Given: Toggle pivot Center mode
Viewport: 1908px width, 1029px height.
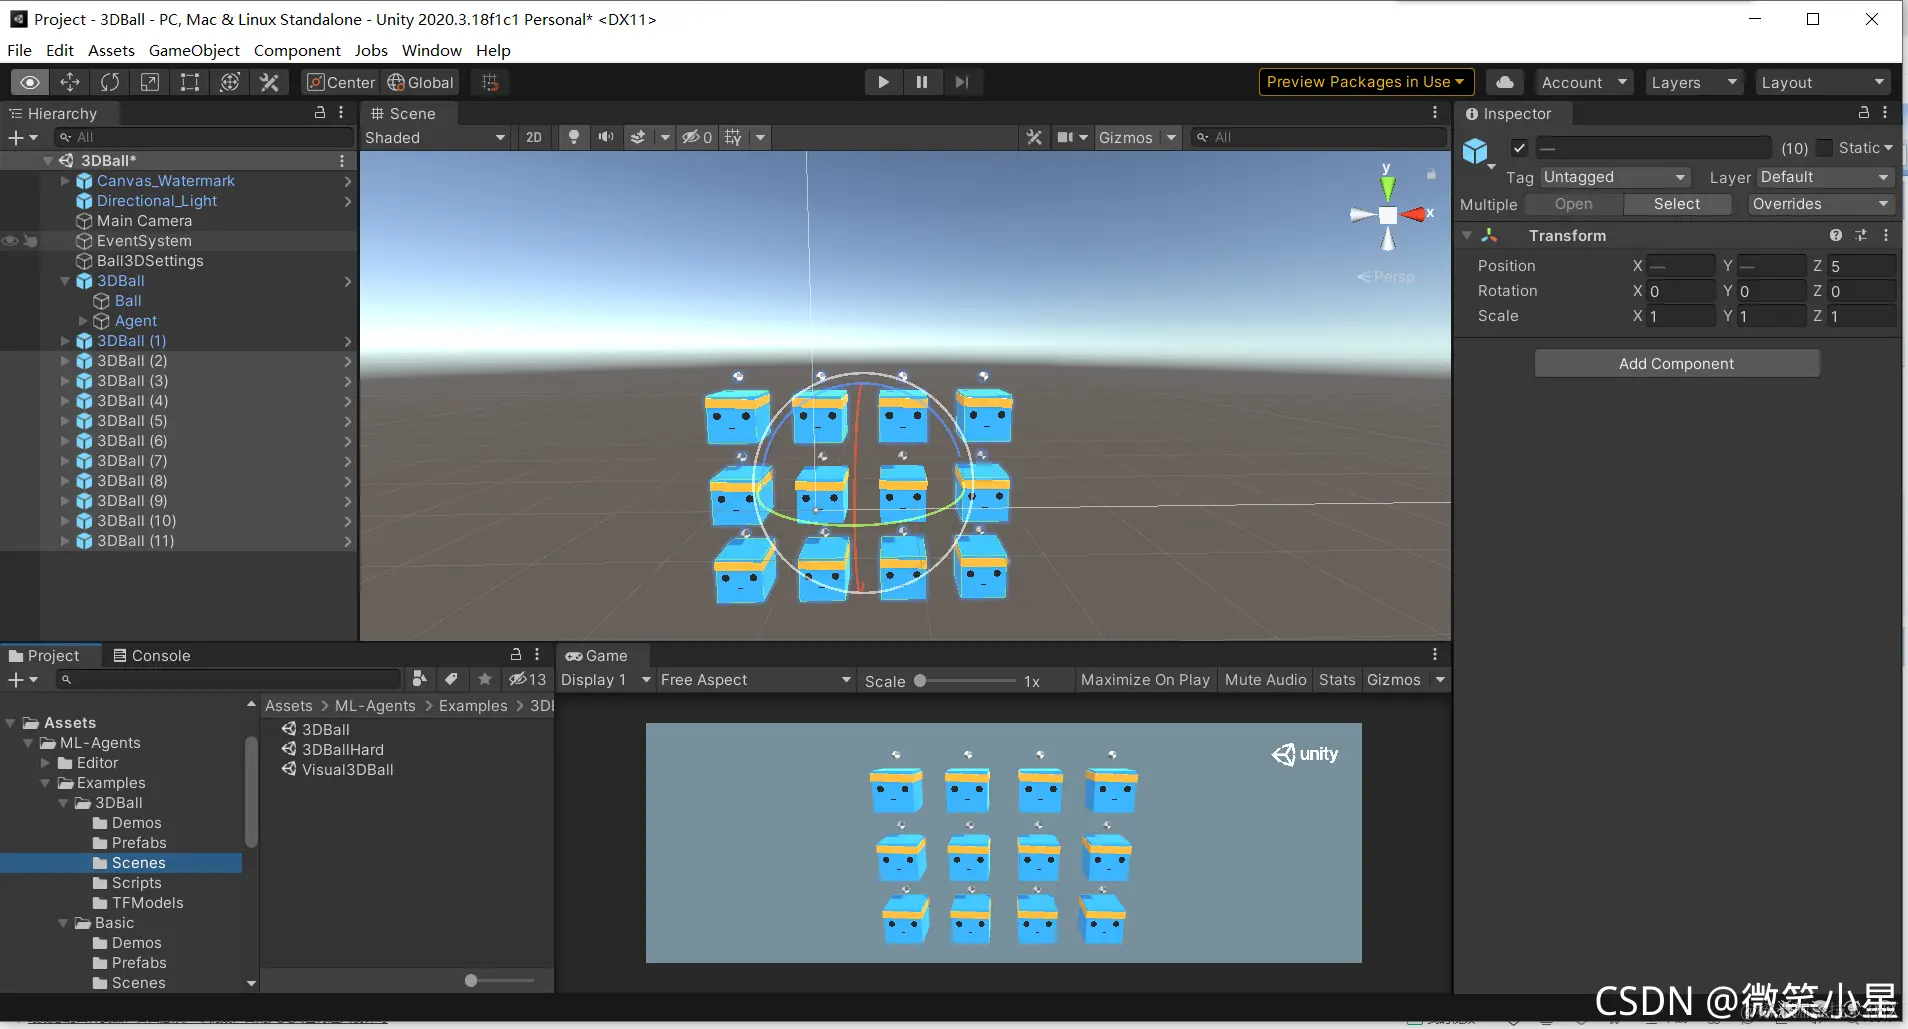Looking at the screenshot, I should [341, 82].
